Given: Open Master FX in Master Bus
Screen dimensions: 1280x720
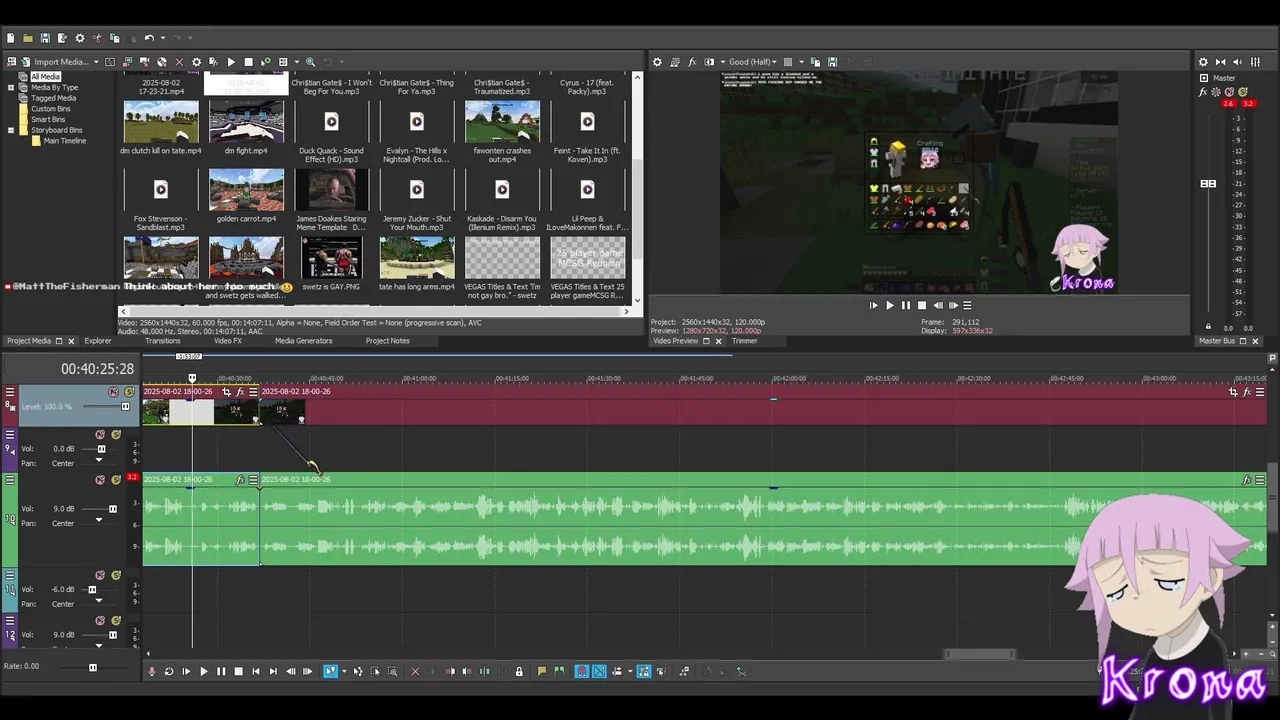Looking at the screenshot, I should tap(1203, 92).
